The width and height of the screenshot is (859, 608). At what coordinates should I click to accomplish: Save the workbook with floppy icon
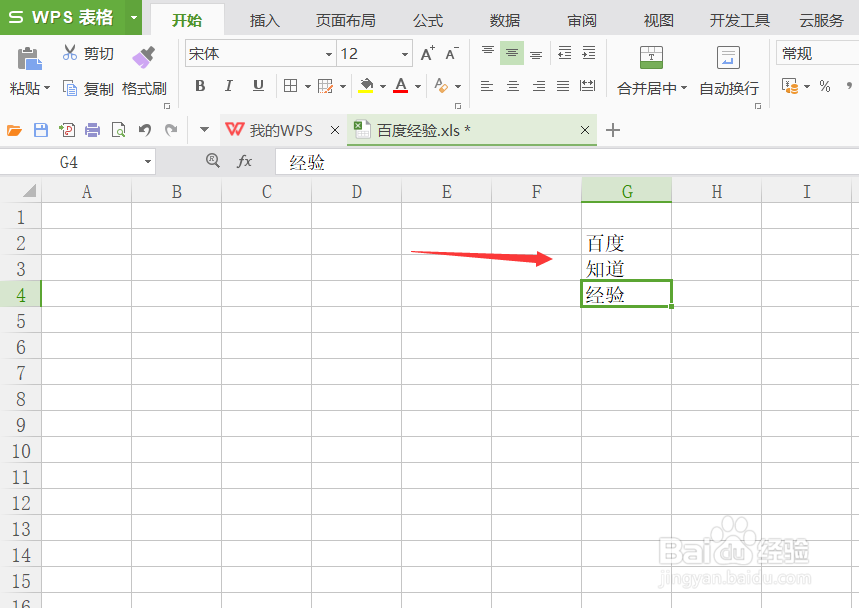pos(41,130)
